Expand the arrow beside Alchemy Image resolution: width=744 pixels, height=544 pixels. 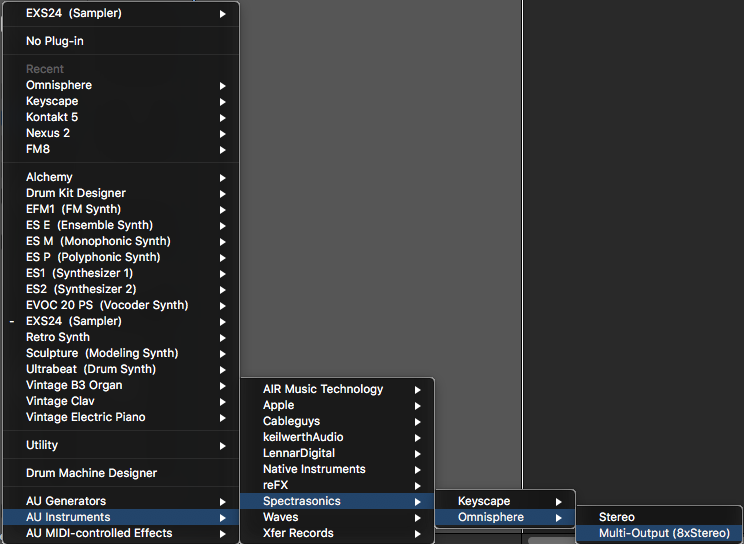223,178
